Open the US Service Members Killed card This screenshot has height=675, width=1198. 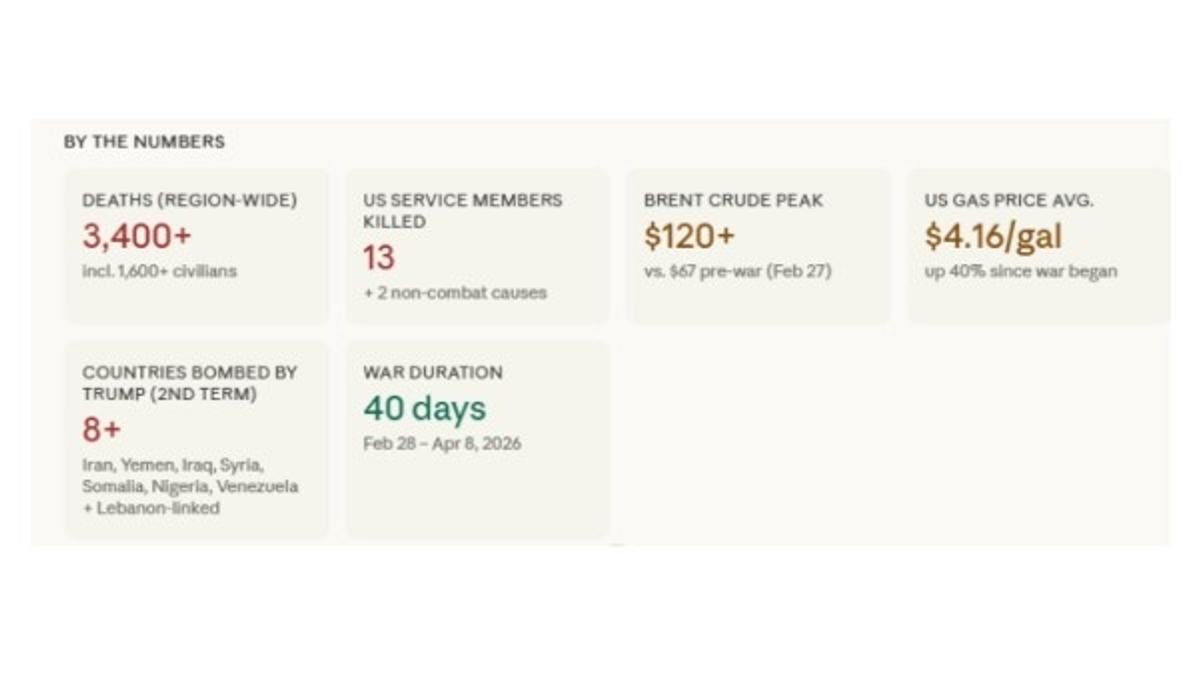tap(478, 246)
